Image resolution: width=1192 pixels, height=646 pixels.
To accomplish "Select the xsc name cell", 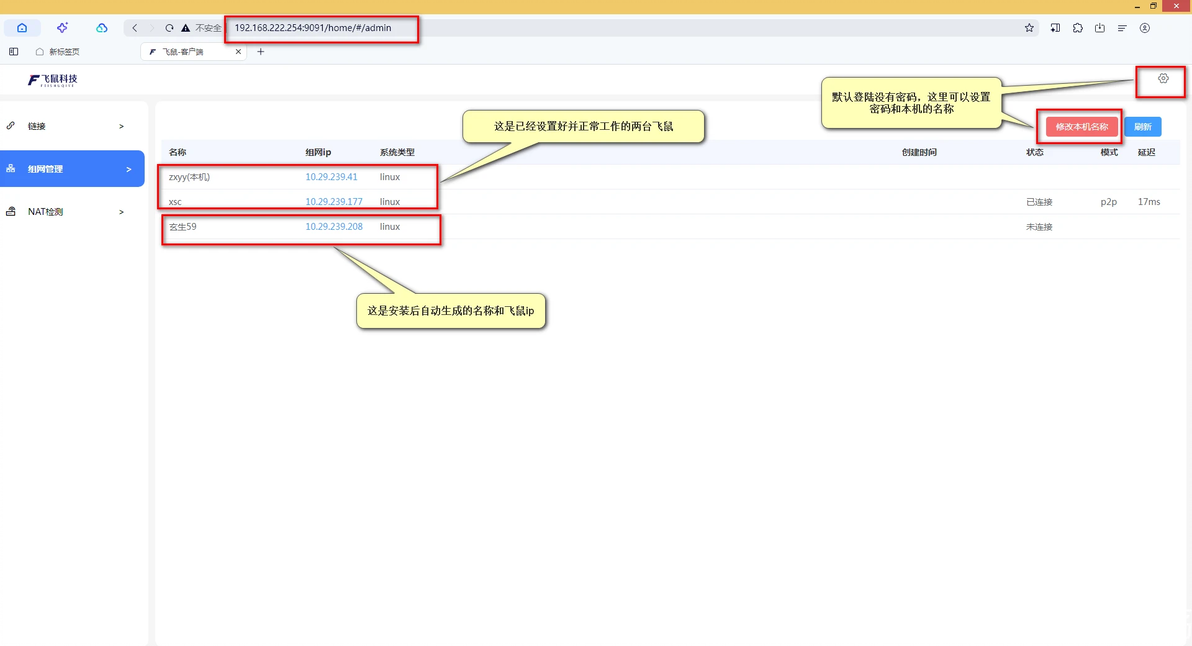I will click(175, 202).
